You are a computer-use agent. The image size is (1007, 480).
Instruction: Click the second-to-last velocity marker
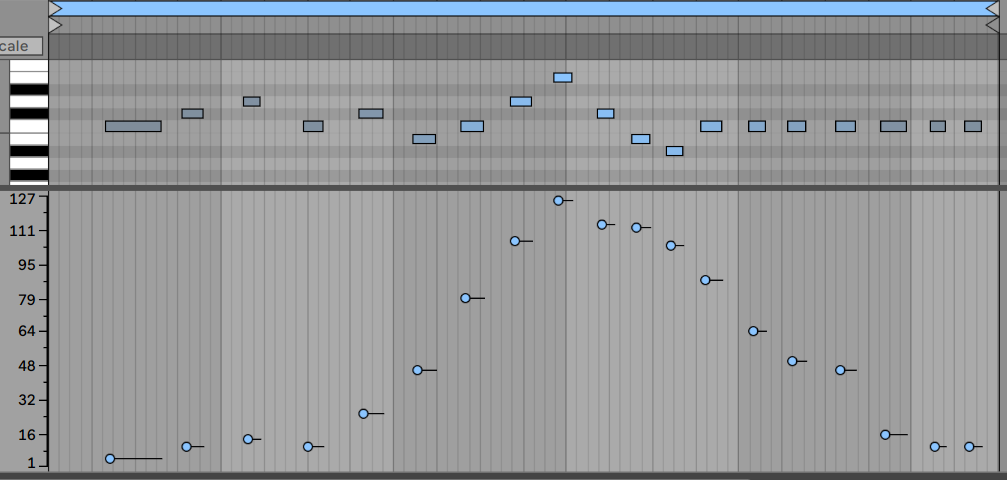click(934, 447)
